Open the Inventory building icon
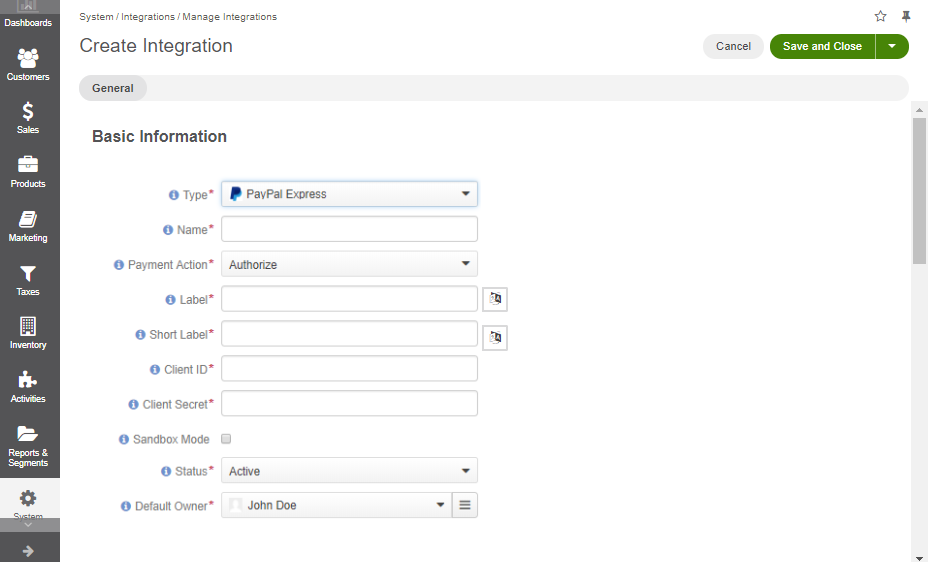928x562 pixels. pos(28,326)
